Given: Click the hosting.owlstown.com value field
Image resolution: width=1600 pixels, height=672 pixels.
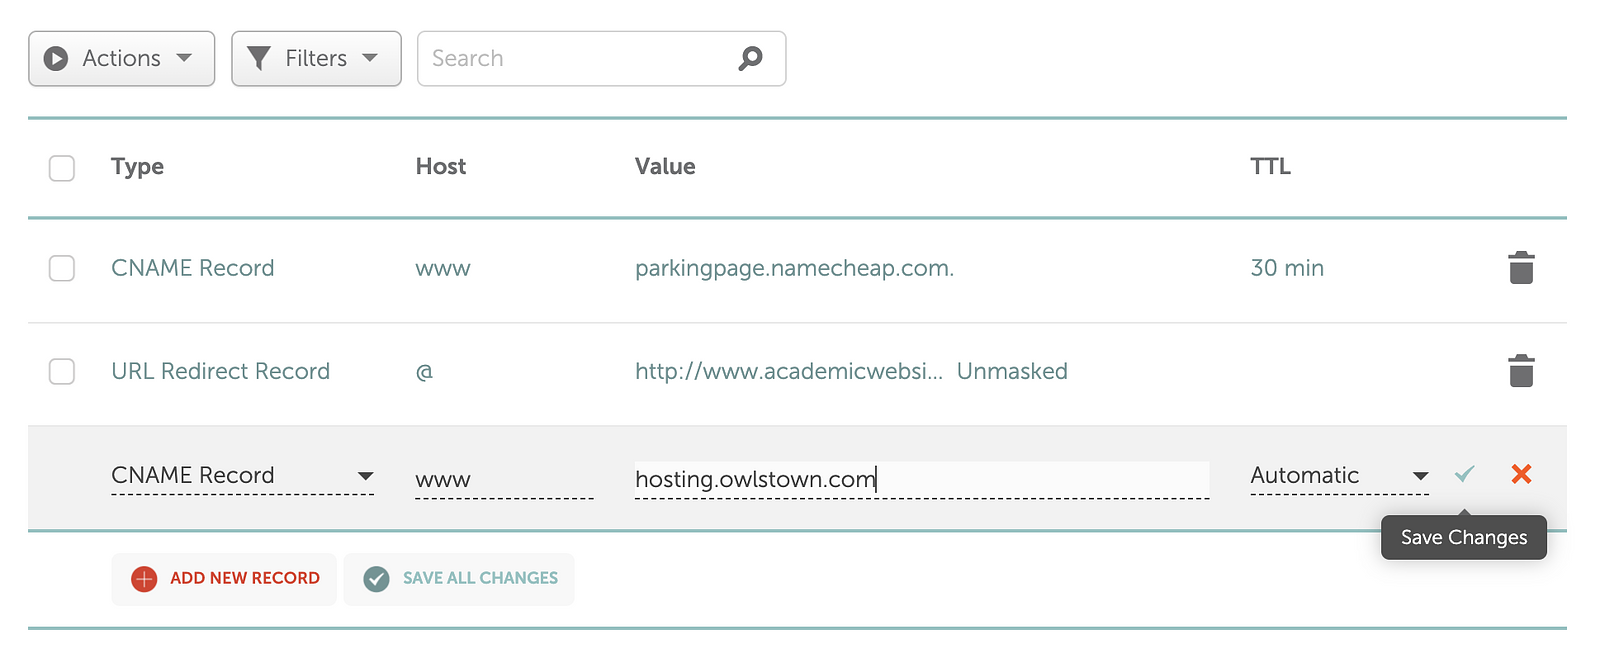Looking at the screenshot, I should coord(921,479).
